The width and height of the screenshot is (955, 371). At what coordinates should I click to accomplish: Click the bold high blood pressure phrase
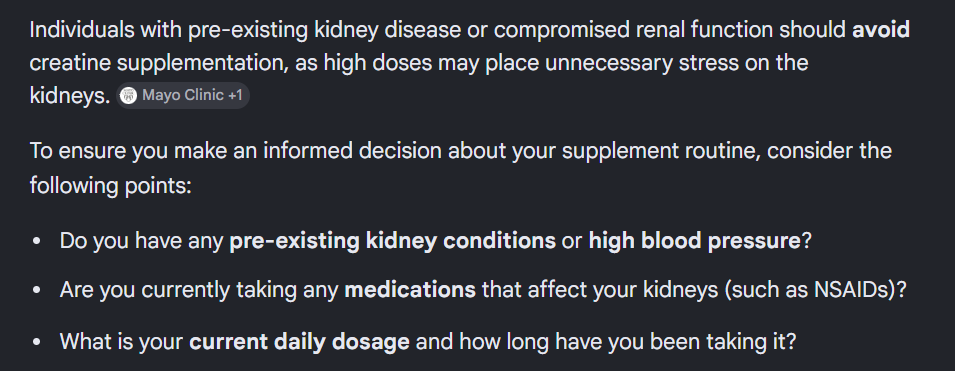coord(694,241)
